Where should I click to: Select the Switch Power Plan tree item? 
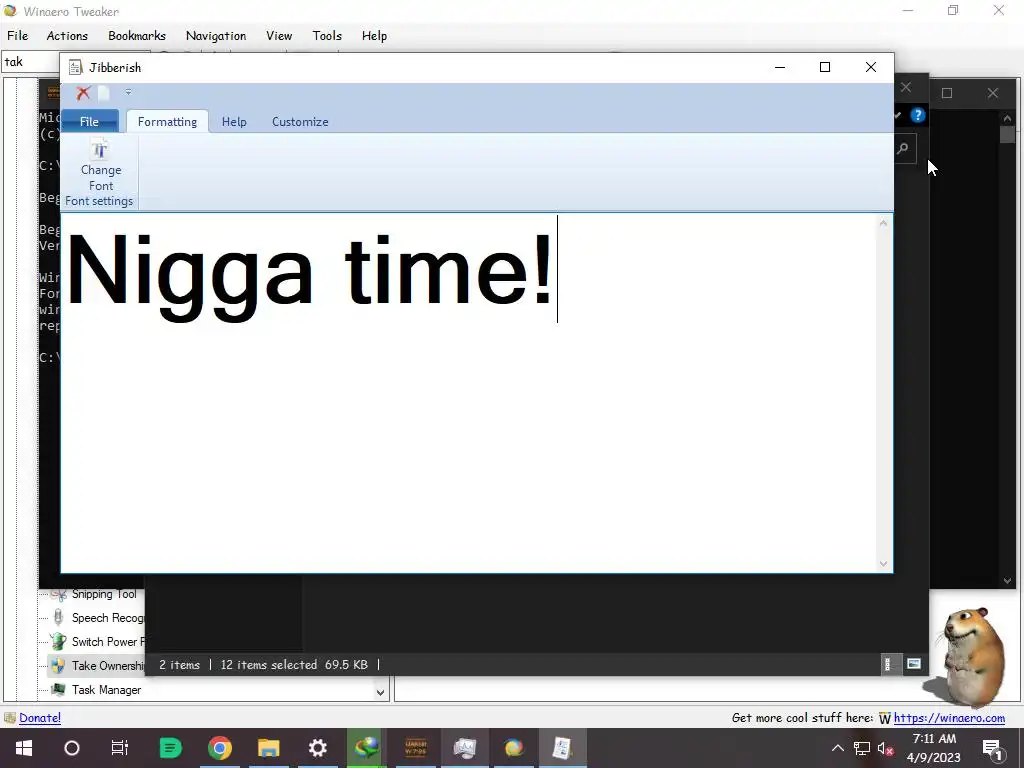[x=108, y=642]
